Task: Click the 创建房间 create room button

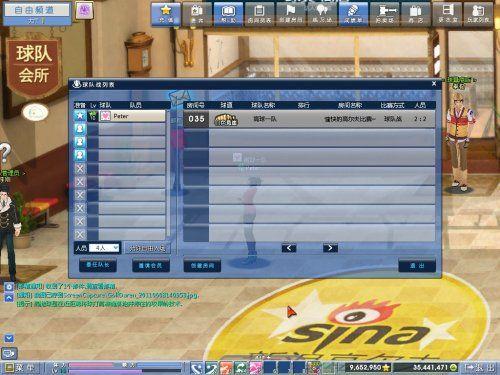Action: point(202,265)
